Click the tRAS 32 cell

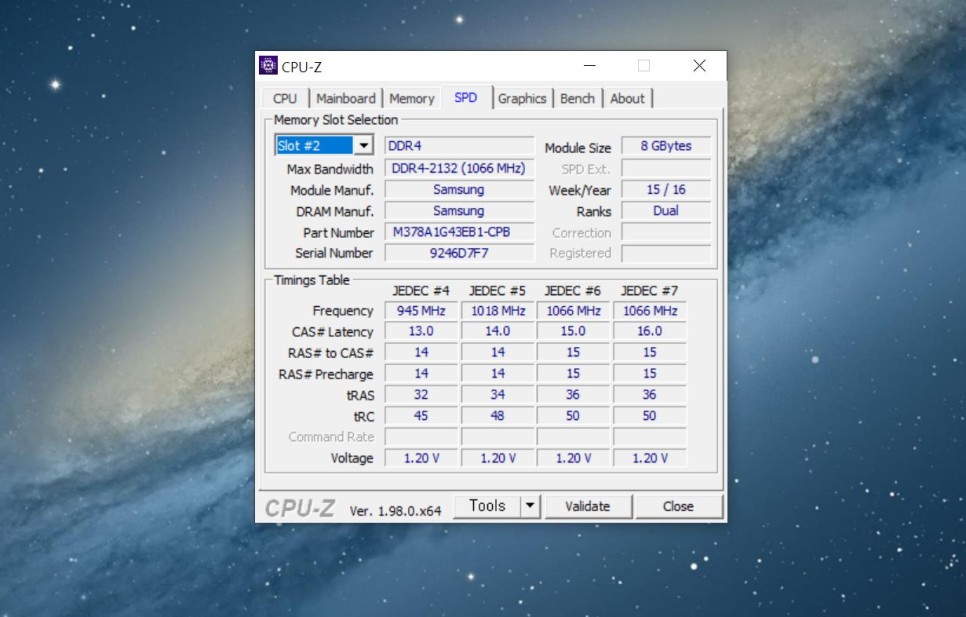coord(421,395)
